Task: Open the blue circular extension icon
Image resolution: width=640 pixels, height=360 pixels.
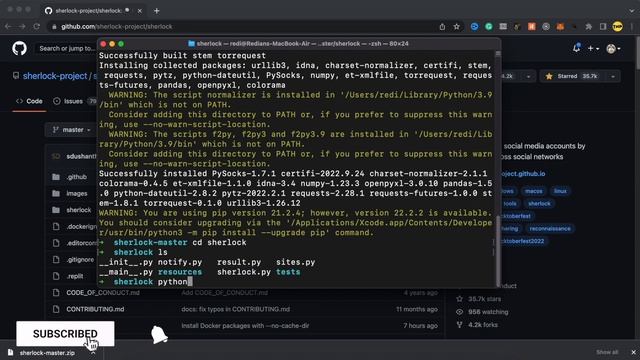Action: pyautogui.click(x=474, y=27)
